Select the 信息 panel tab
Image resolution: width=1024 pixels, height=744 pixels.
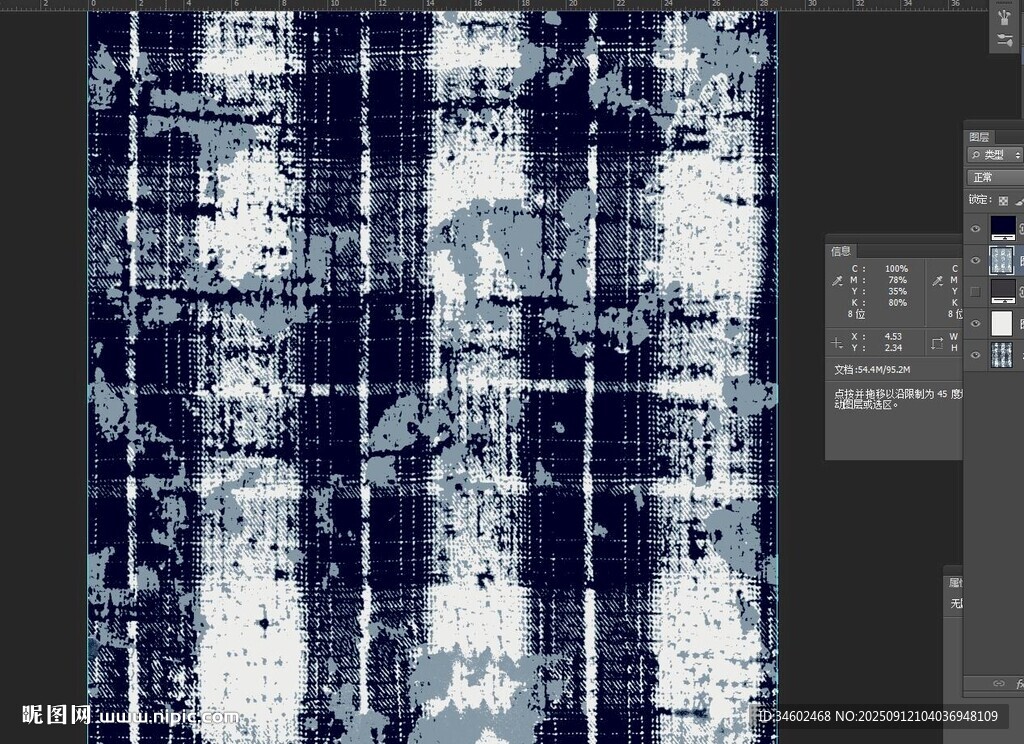[841, 251]
